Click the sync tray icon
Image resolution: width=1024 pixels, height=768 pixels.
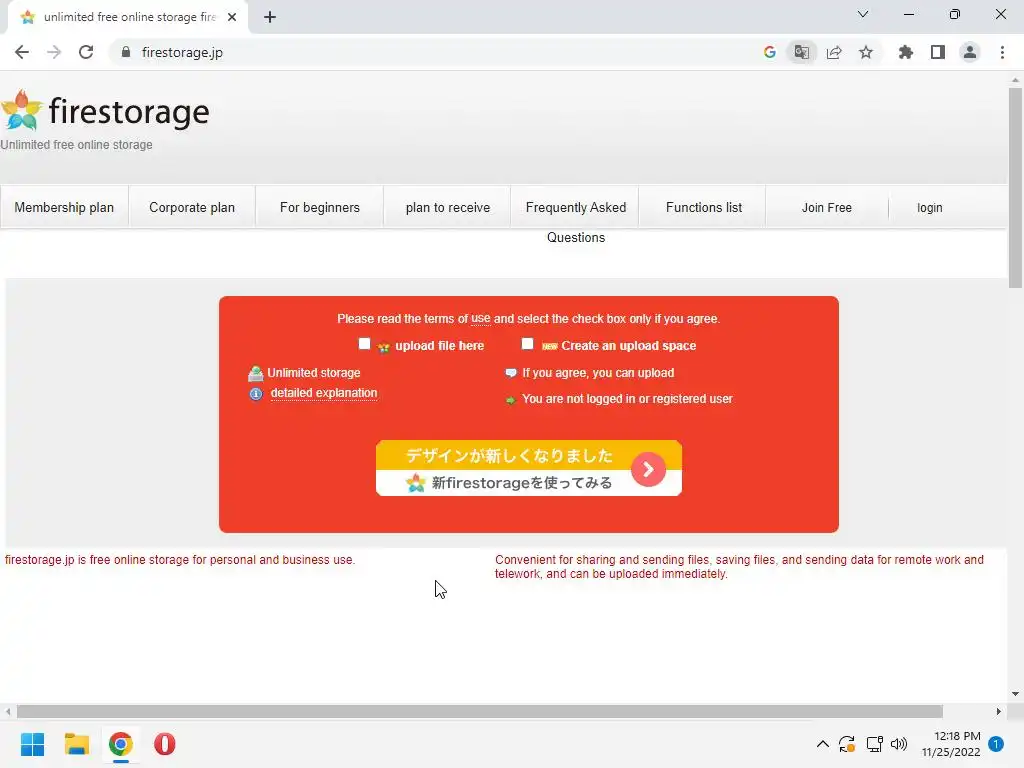pyautogui.click(x=847, y=744)
